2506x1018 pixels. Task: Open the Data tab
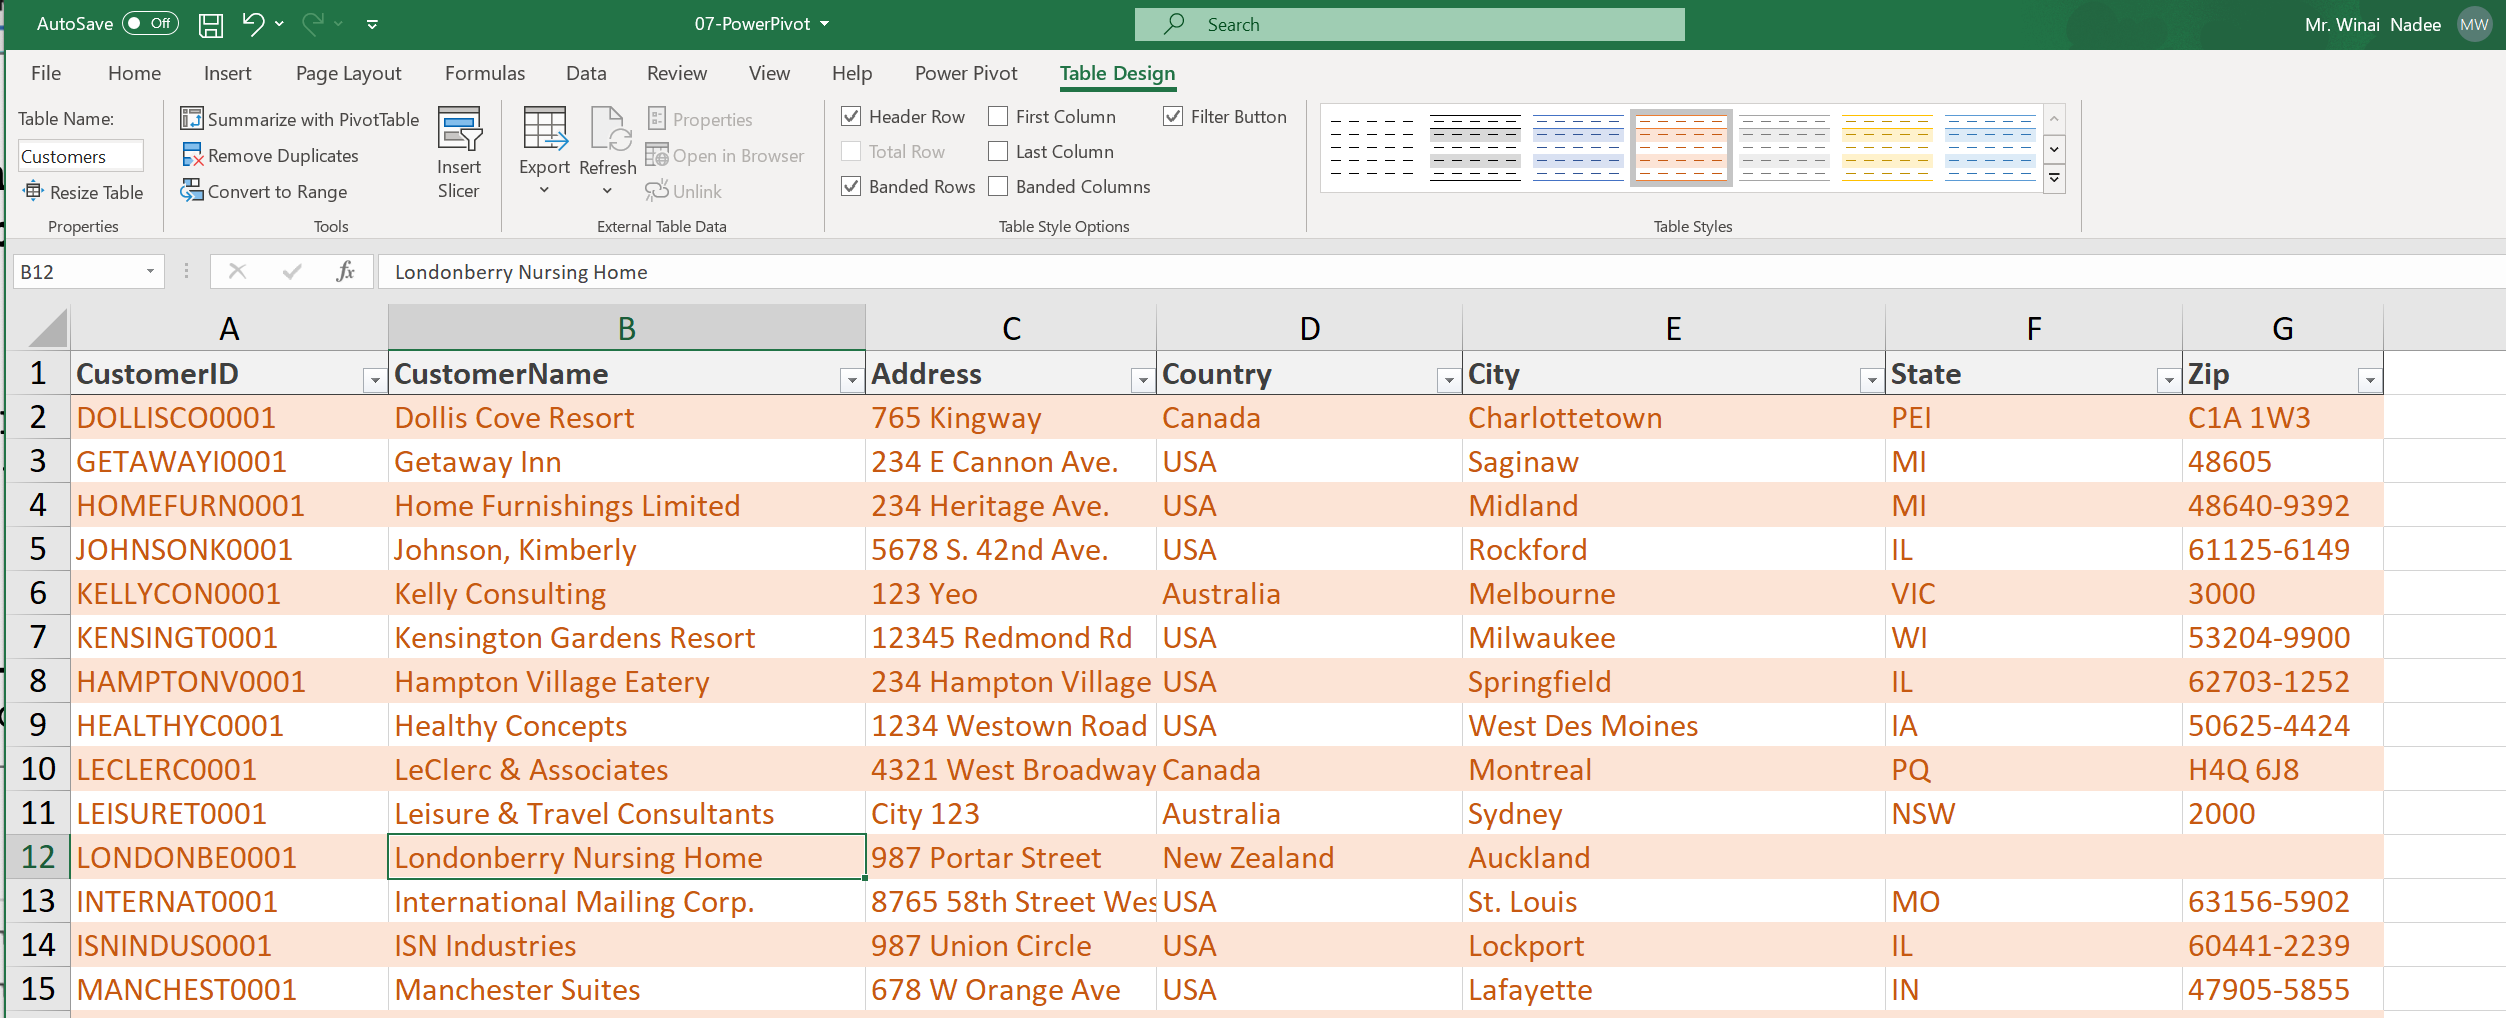(x=586, y=73)
